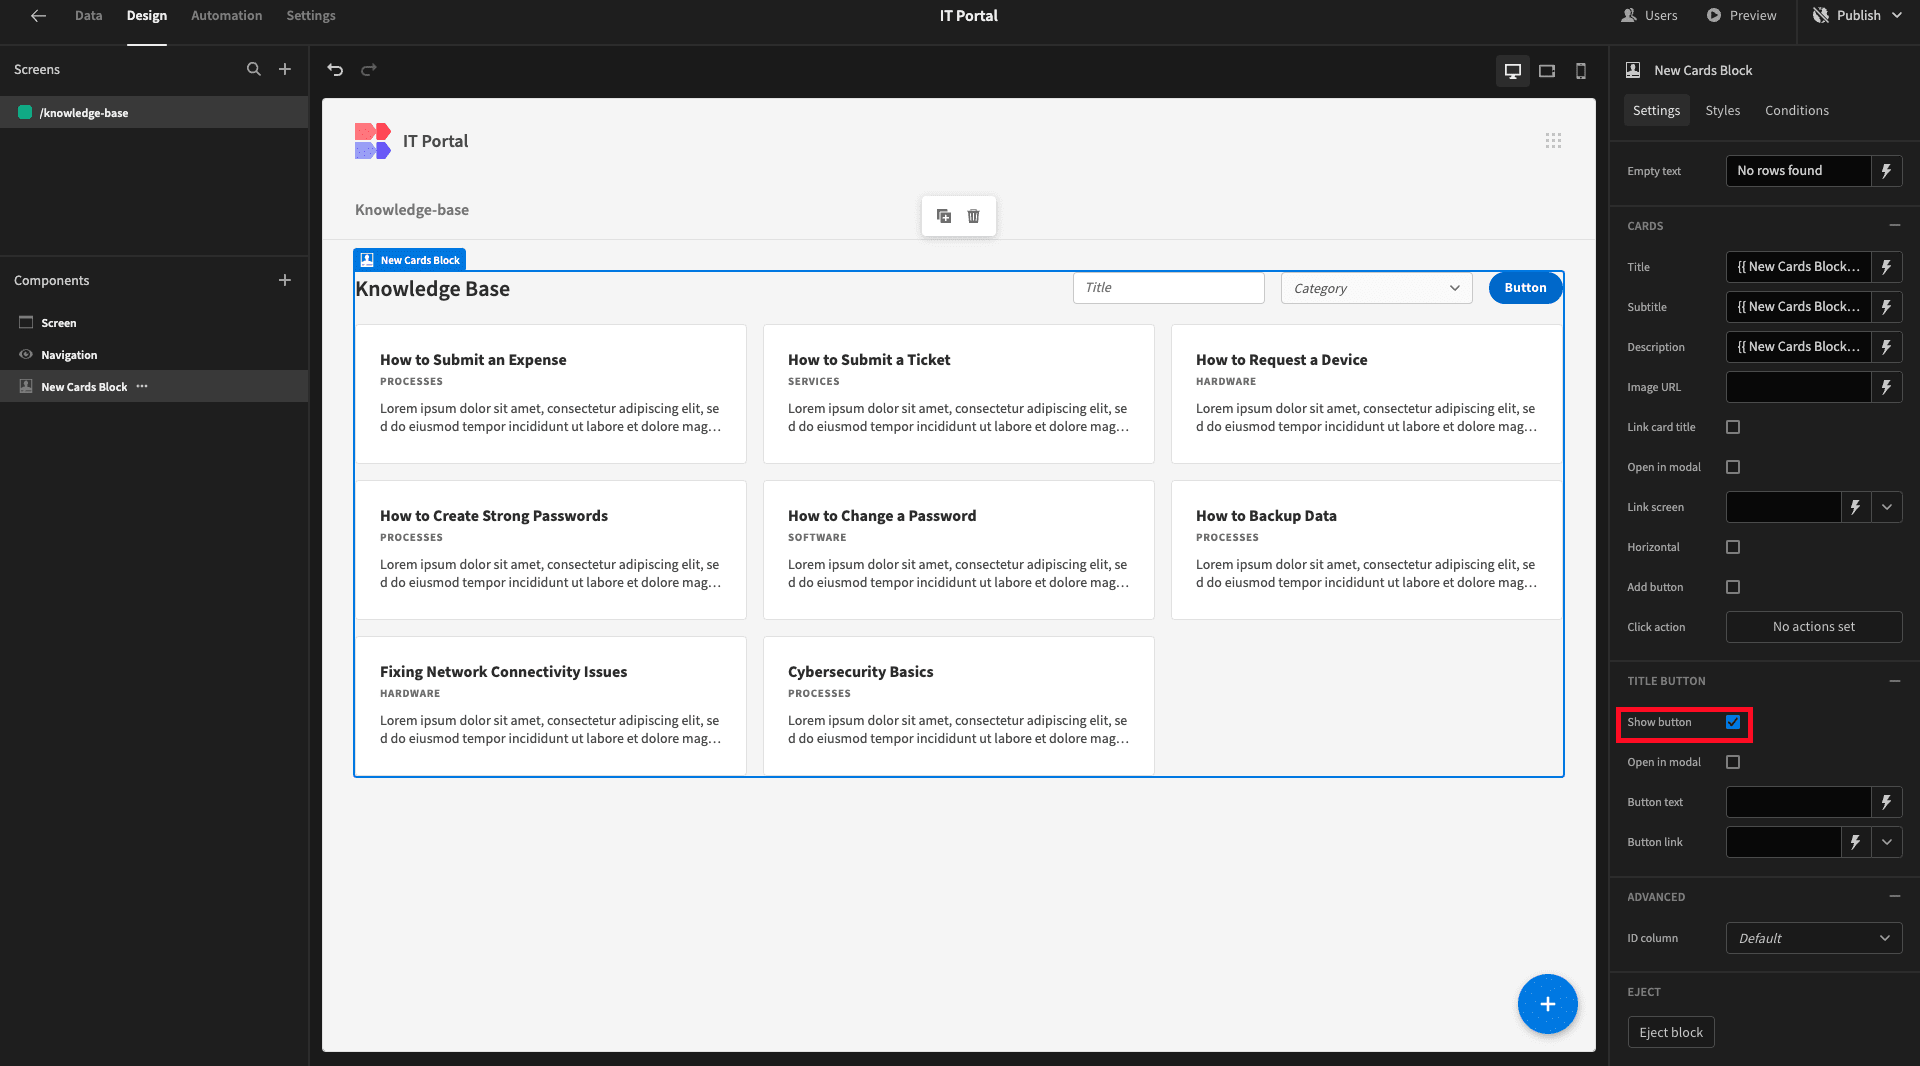Screen dimensions: 1920x1066
Task: Enable Open in modal under Title Button
Action: pos(1733,762)
